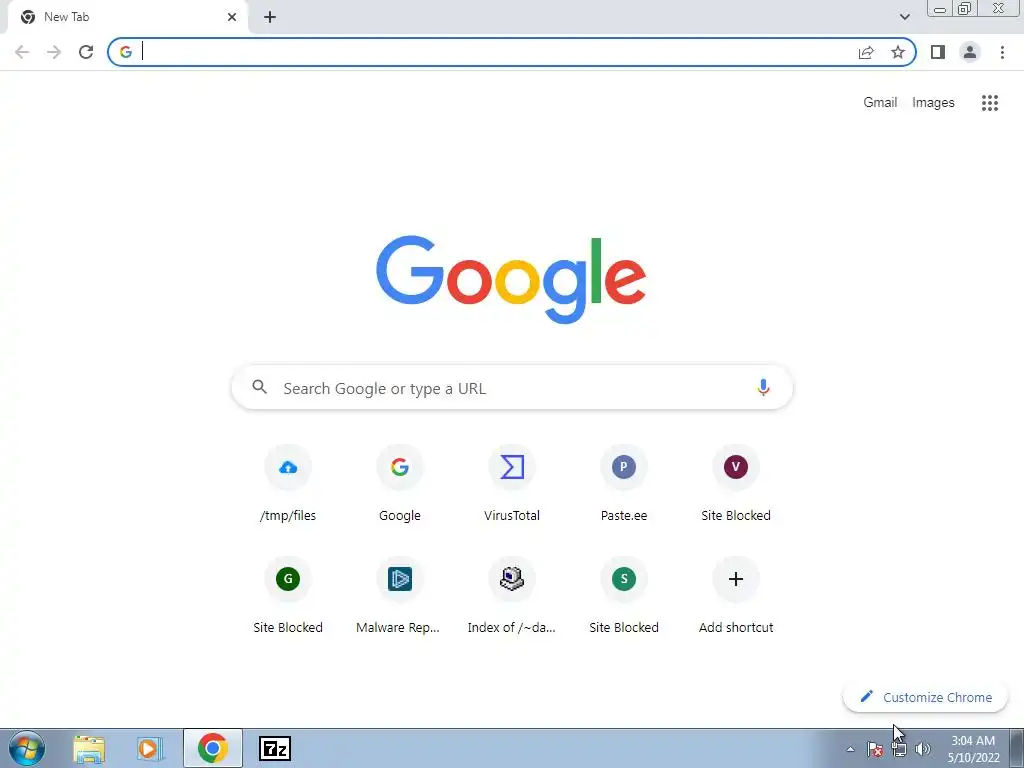Open the Site Blocked shortcut with S icon
The image size is (1024, 768).
pyautogui.click(x=624, y=596)
